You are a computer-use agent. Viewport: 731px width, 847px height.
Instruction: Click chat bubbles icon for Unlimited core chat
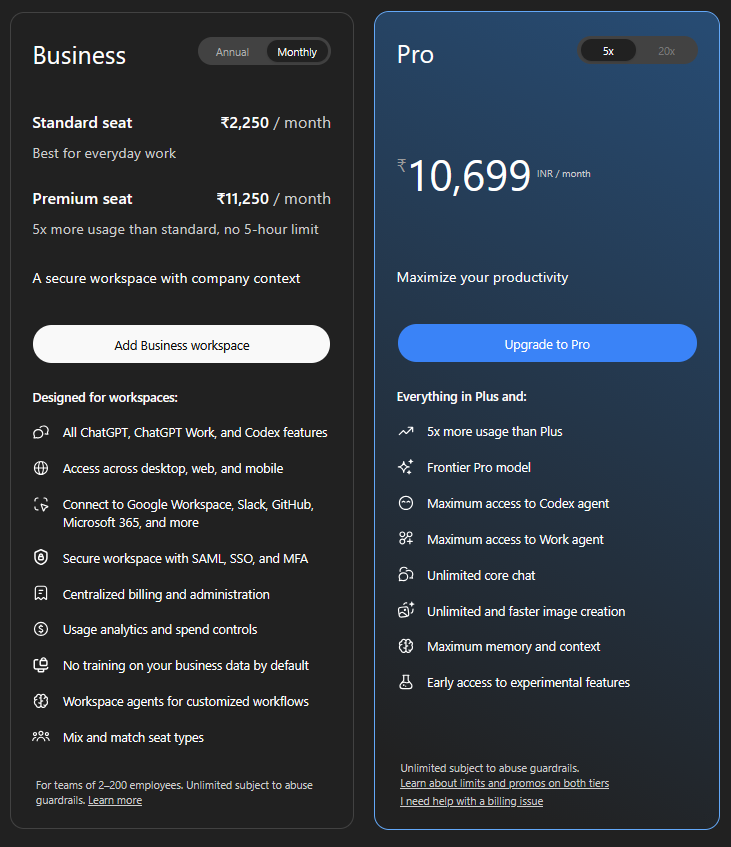coord(406,574)
